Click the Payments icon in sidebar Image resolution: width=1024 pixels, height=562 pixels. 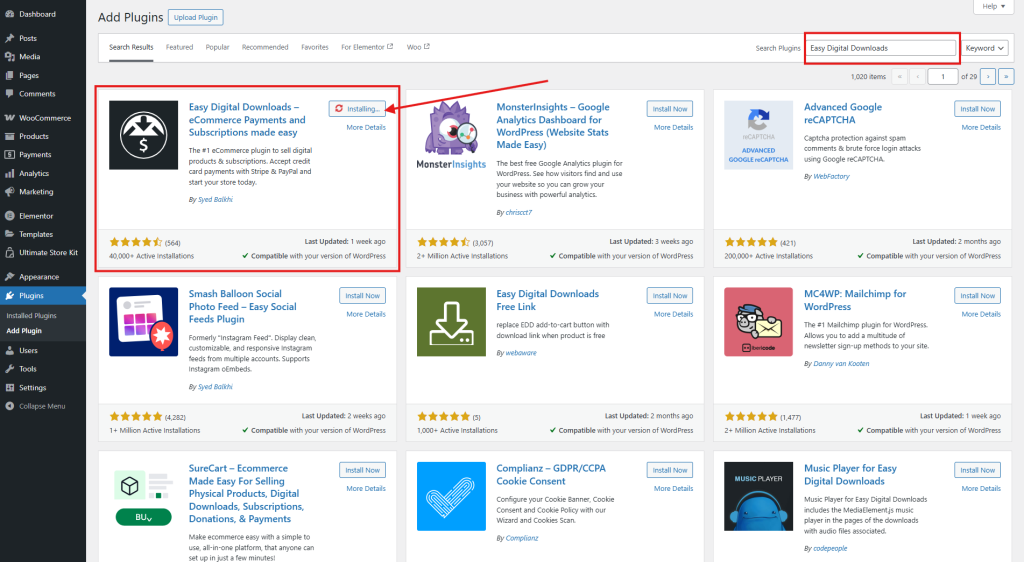click(x=9, y=155)
